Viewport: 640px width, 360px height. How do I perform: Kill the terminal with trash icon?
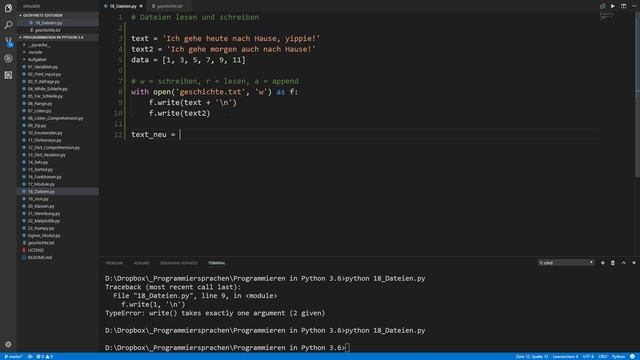click(x=613, y=263)
